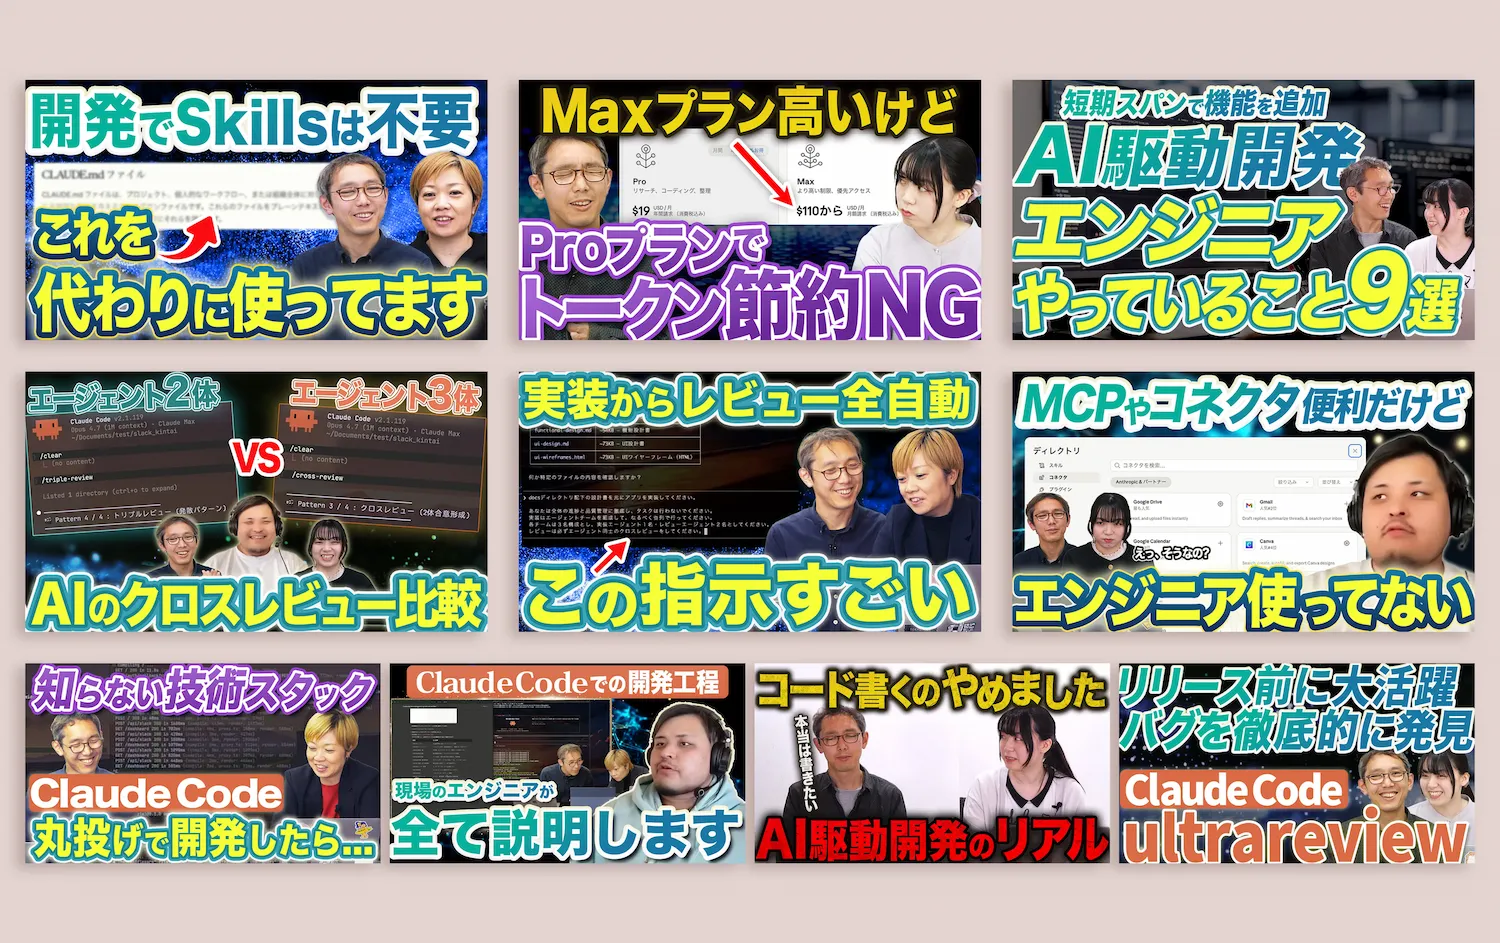Open the 'ultrareview' Claude Code thumbnail
The height and width of the screenshot is (943, 1500).
pos(1297,763)
